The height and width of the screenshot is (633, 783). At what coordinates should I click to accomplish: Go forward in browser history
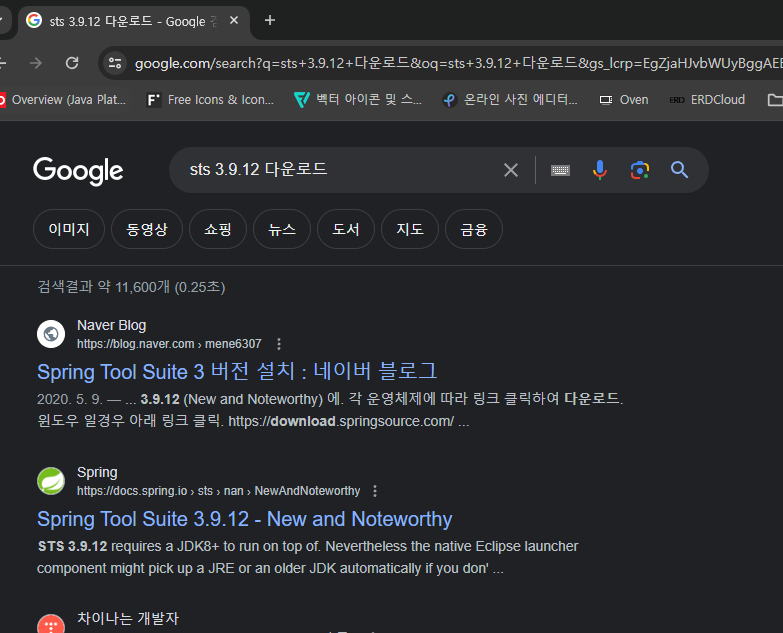pyautogui.click(x=36, y=63)
